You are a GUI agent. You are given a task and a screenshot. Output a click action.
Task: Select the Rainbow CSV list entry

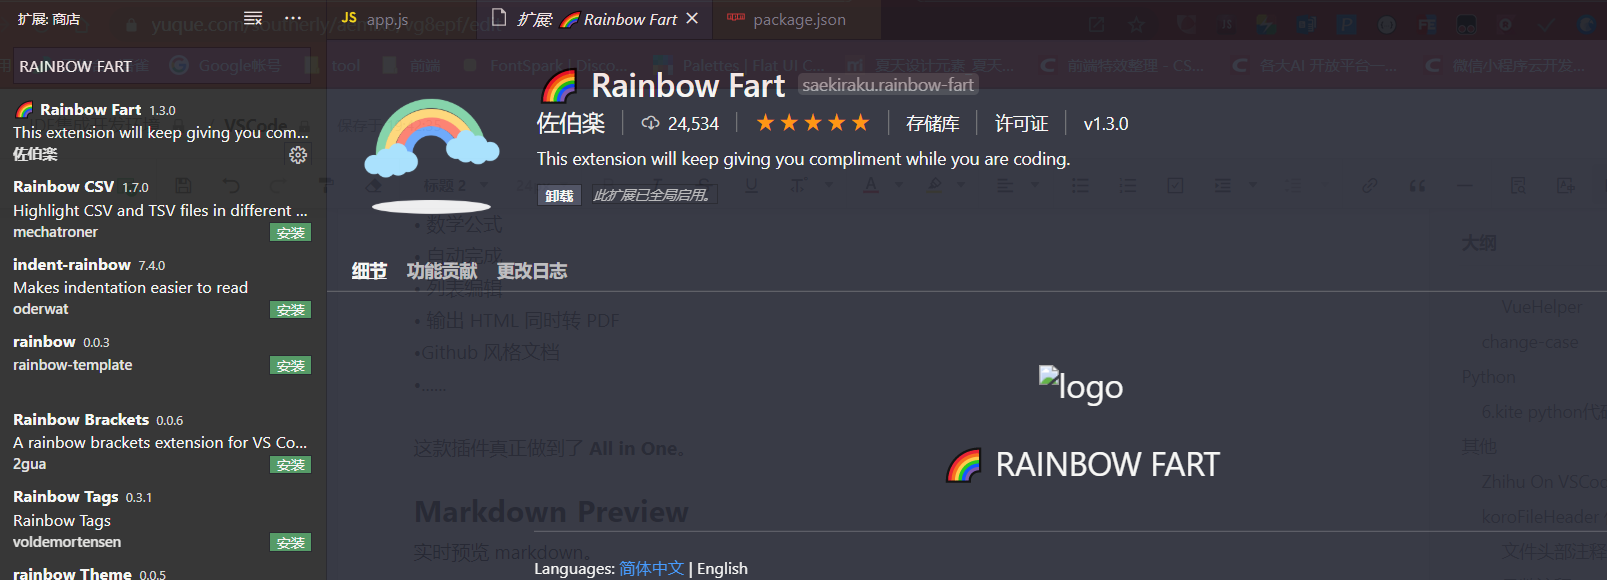163,209
